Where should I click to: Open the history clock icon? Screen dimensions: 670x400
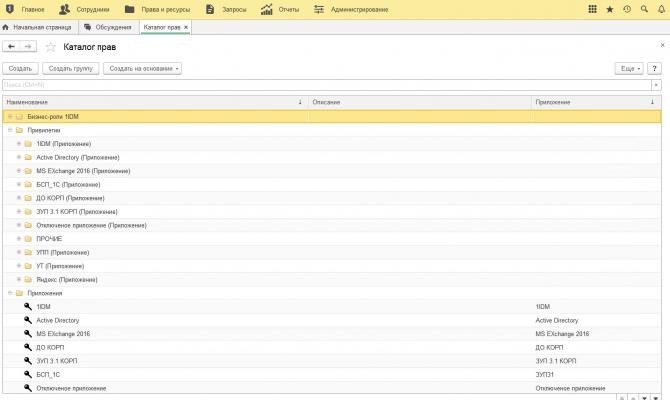pos(627,9)
